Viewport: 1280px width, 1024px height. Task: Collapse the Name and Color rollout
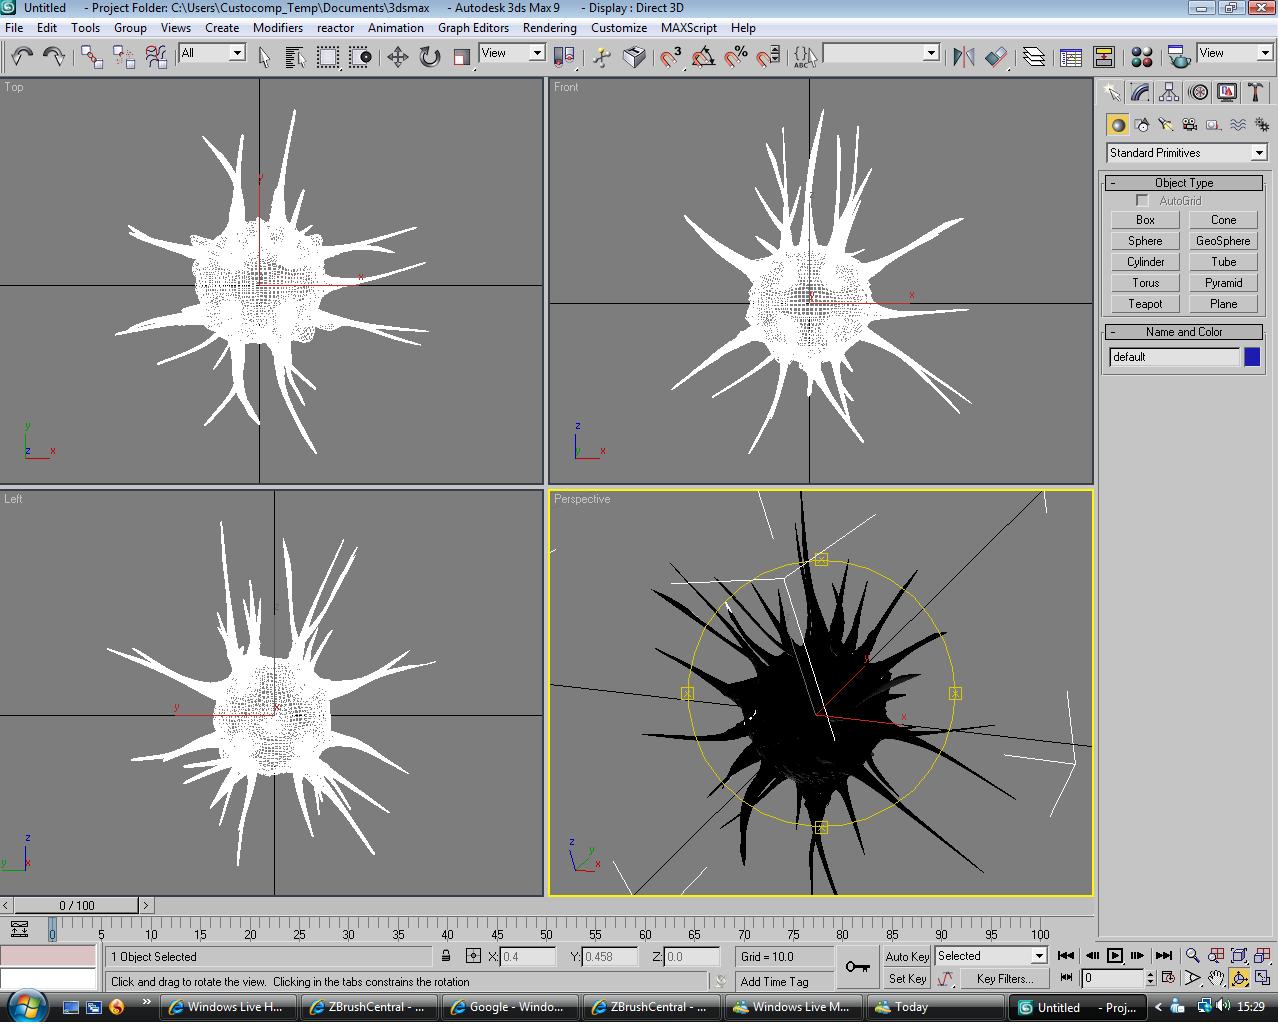[x=1184, y=332]
